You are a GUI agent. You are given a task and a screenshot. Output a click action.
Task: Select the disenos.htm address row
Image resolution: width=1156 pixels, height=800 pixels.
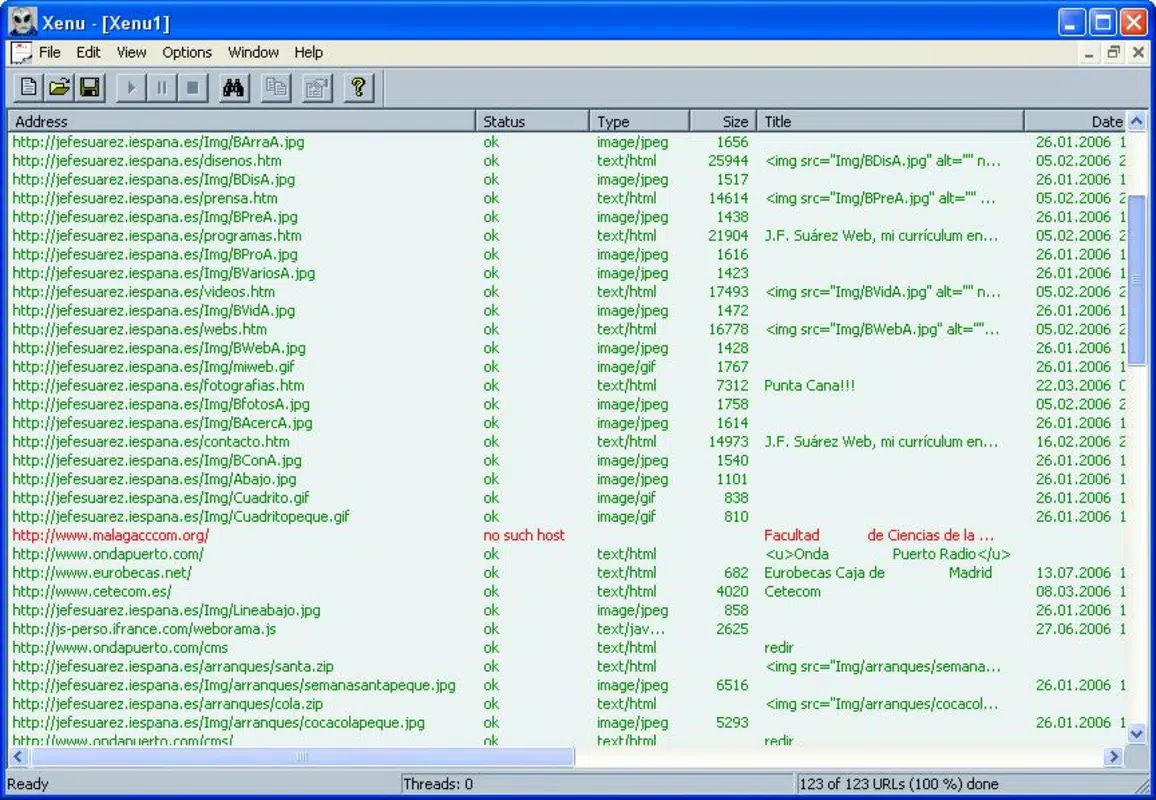147,161
